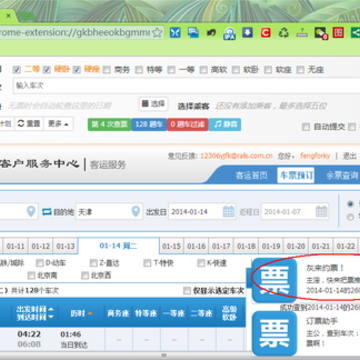Focus the 天津 destination field

[109, 211]
